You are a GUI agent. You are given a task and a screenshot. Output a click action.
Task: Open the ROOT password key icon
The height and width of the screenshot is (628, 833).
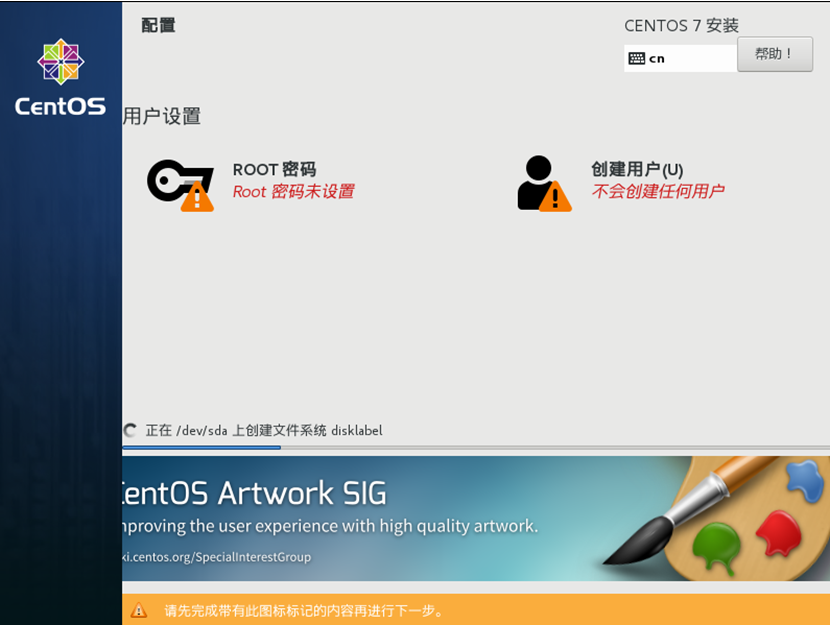click(181, 185)
